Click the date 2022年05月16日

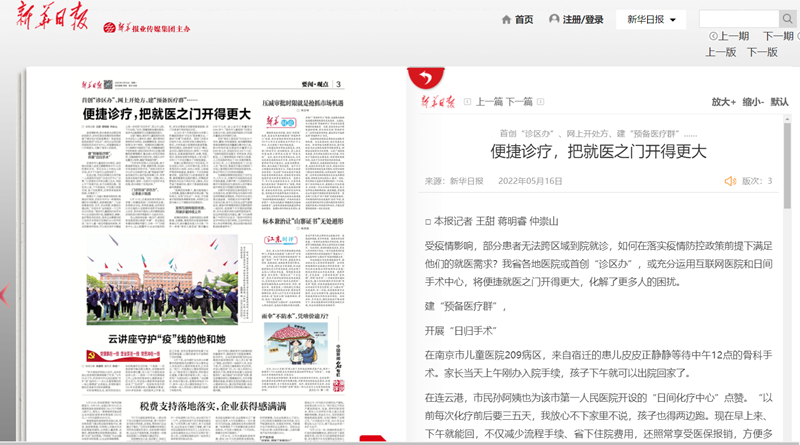tap(530, 181)
